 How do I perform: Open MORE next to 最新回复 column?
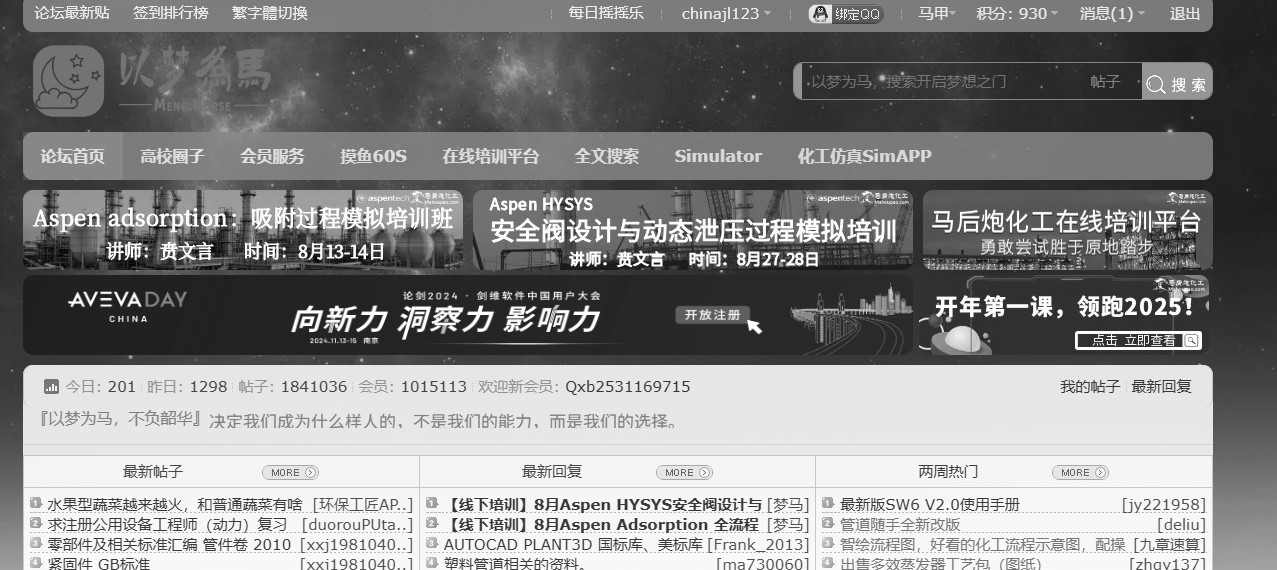[x=684, y=472]
